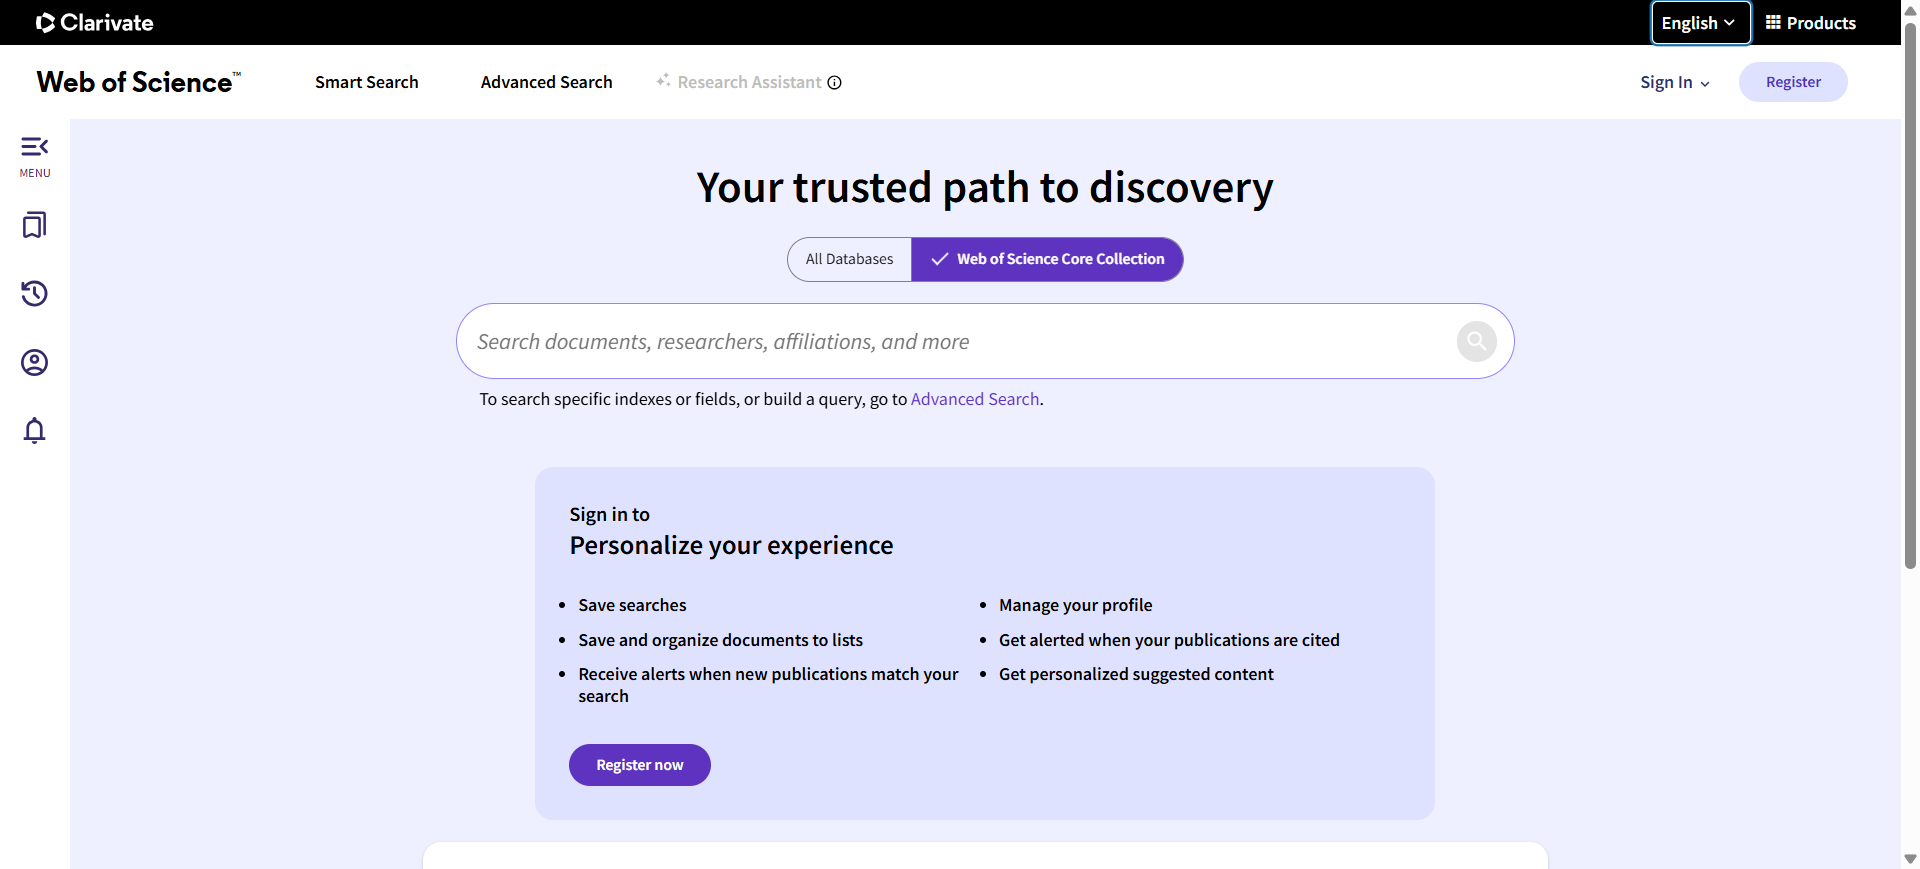The height and width of the screenshot is (869, 1920).
Task: Select the Web of Science Core Collection option
Action: (x=1047, y=259)
